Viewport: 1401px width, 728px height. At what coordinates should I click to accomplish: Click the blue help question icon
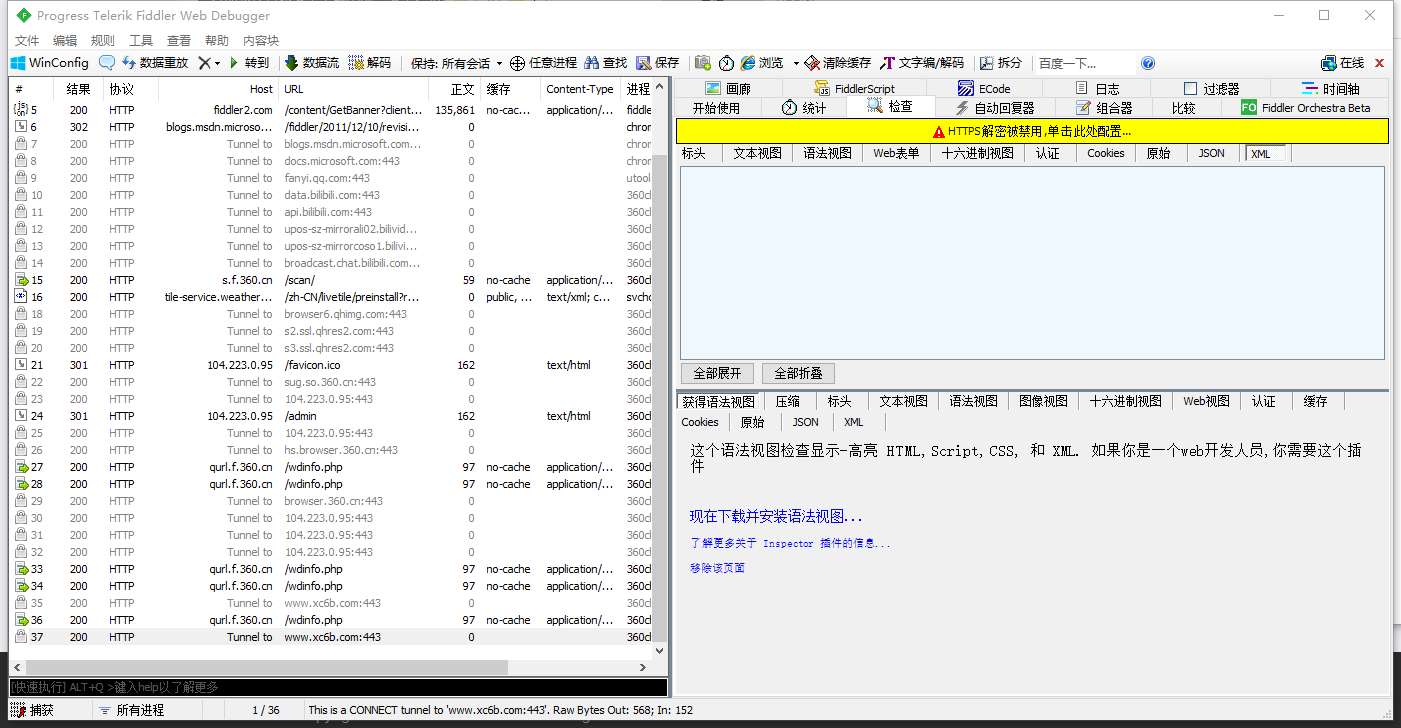pyautogui.click(x=1148, y=63)
